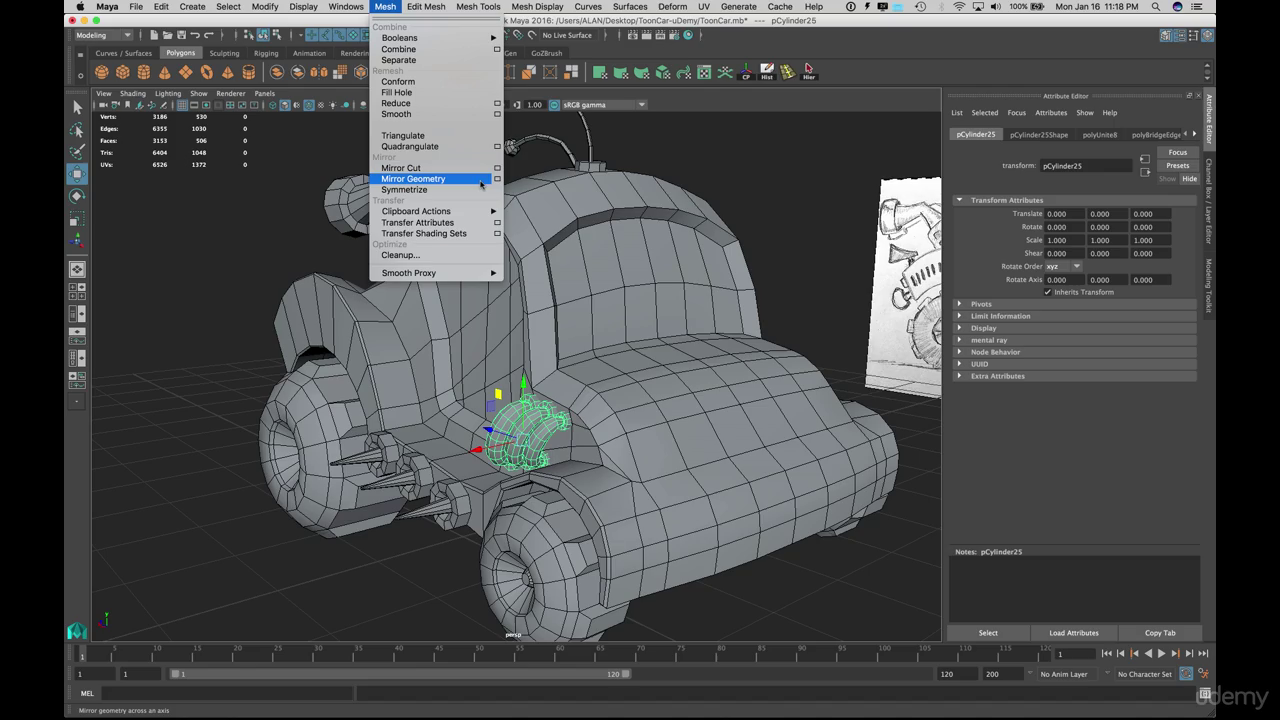Screen dimensions: 1280x720
Task: Click the time range slider bar
Action: [400, 674]
